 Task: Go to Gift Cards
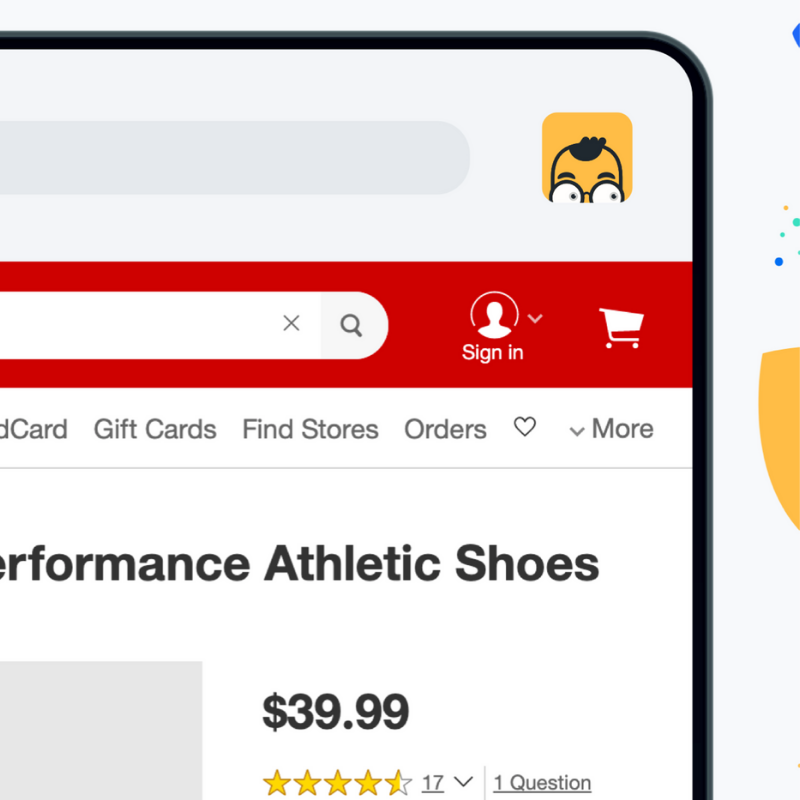click(x=155, y=429)
